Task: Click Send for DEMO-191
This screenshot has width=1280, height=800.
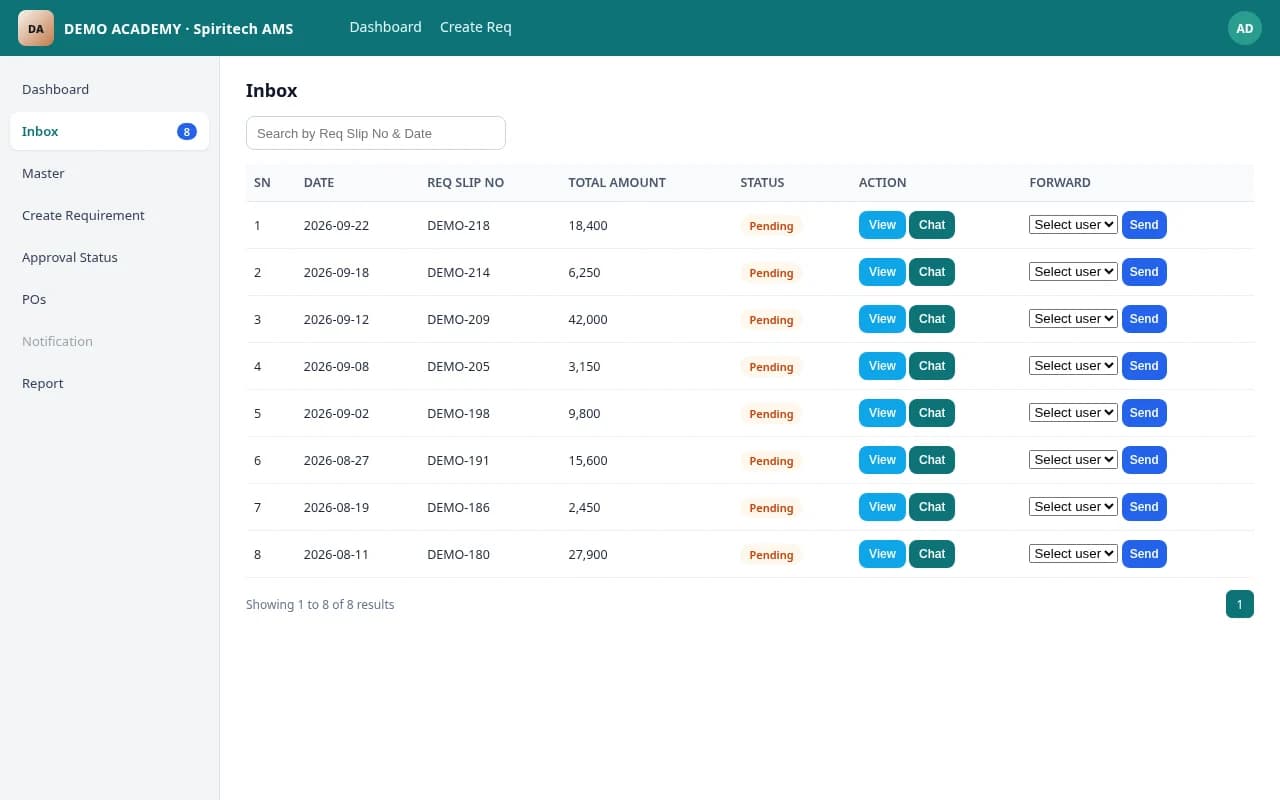Action: pos(1144,460)
